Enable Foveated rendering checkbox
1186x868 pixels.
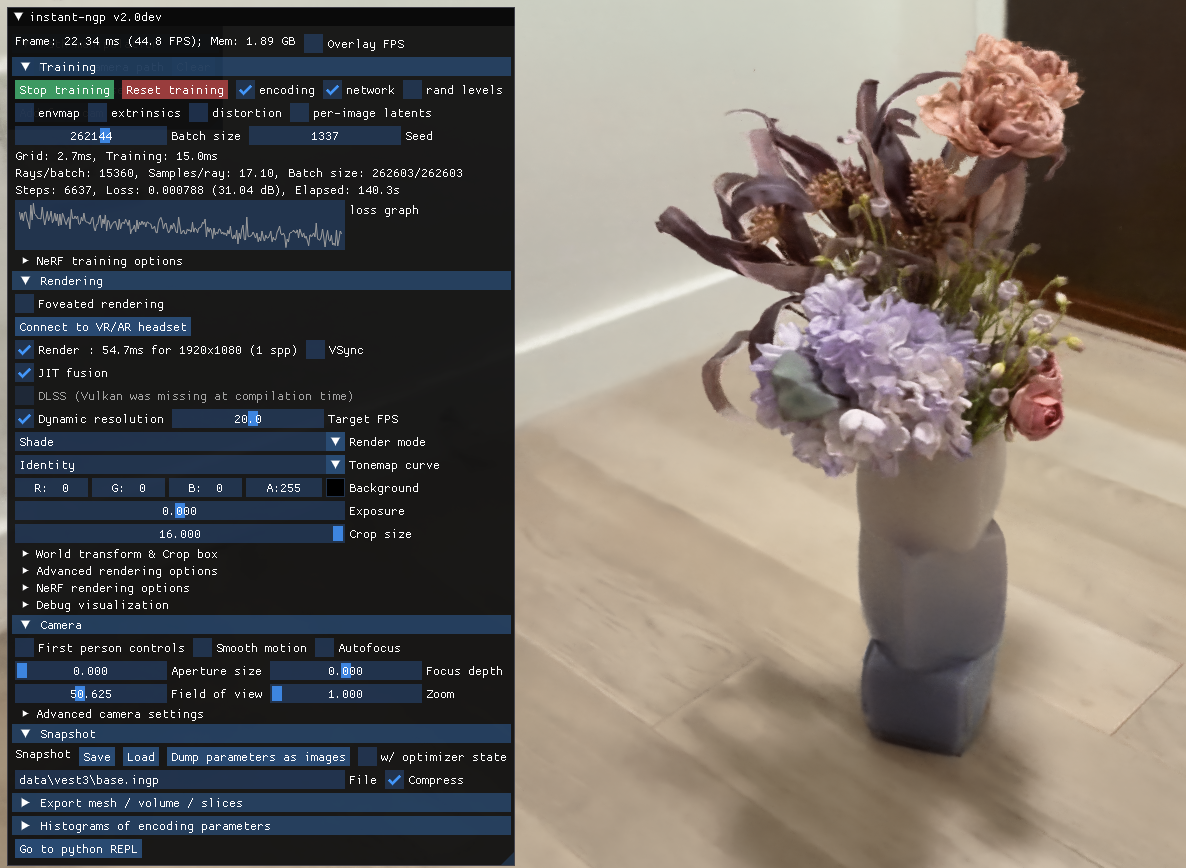coord(24,304)
